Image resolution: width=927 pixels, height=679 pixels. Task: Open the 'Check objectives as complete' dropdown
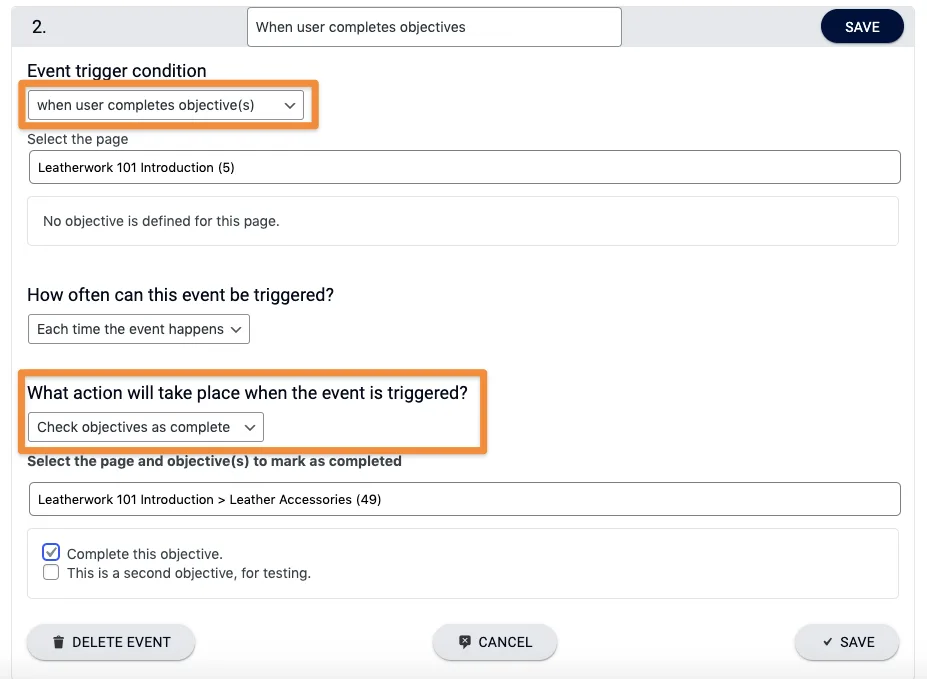coord(145,427)
